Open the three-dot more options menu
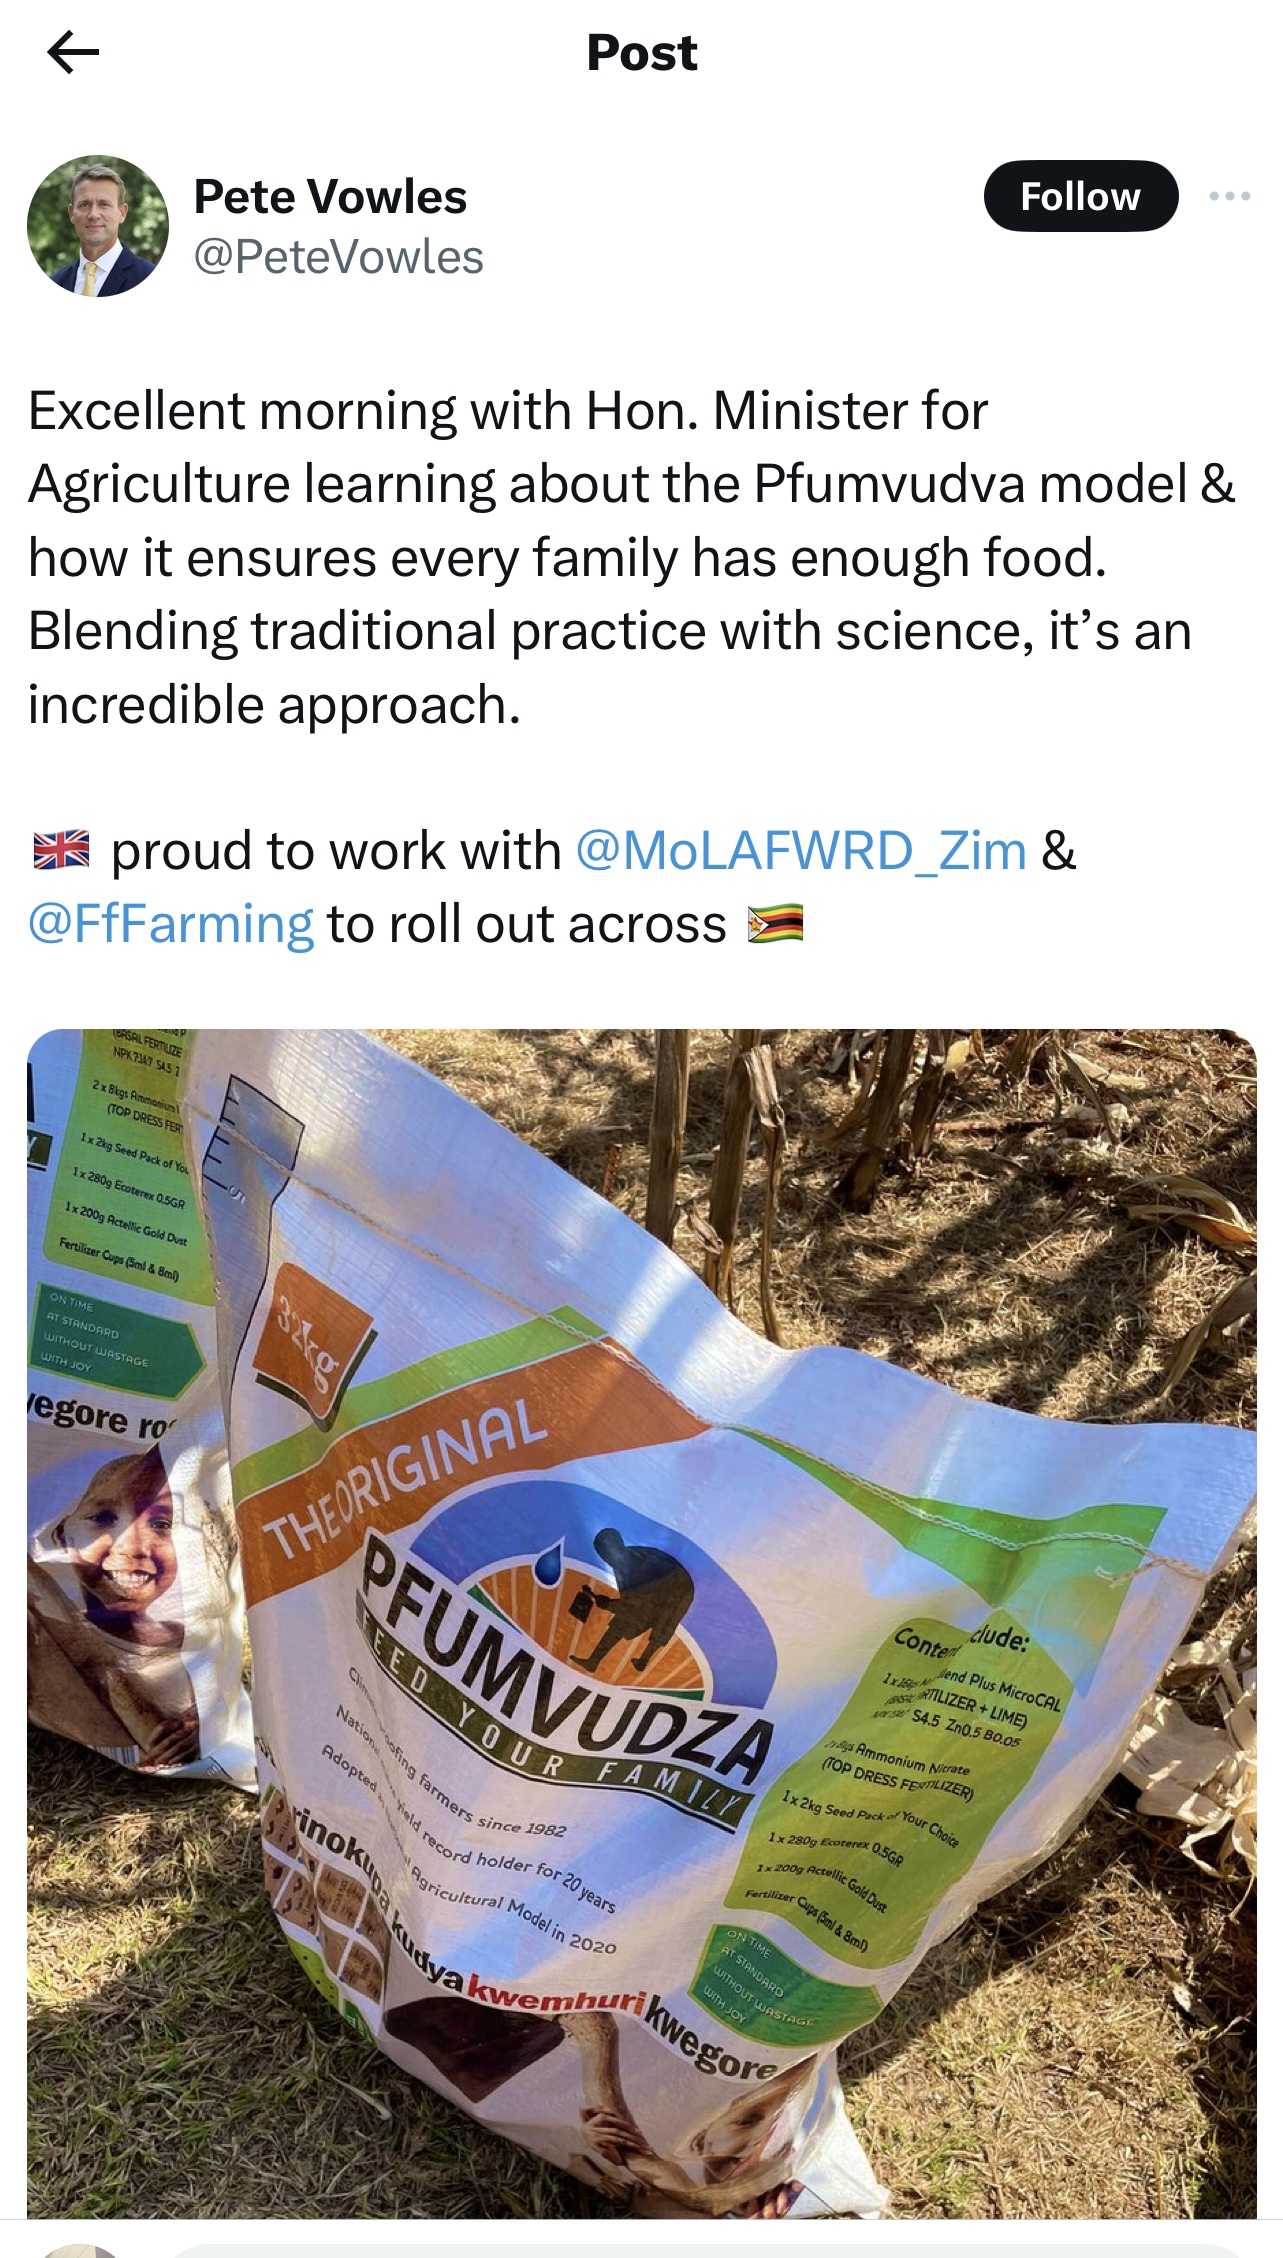This screenshot has height=2258, width=1283. pyautogui.click(x=1229, y=196)
